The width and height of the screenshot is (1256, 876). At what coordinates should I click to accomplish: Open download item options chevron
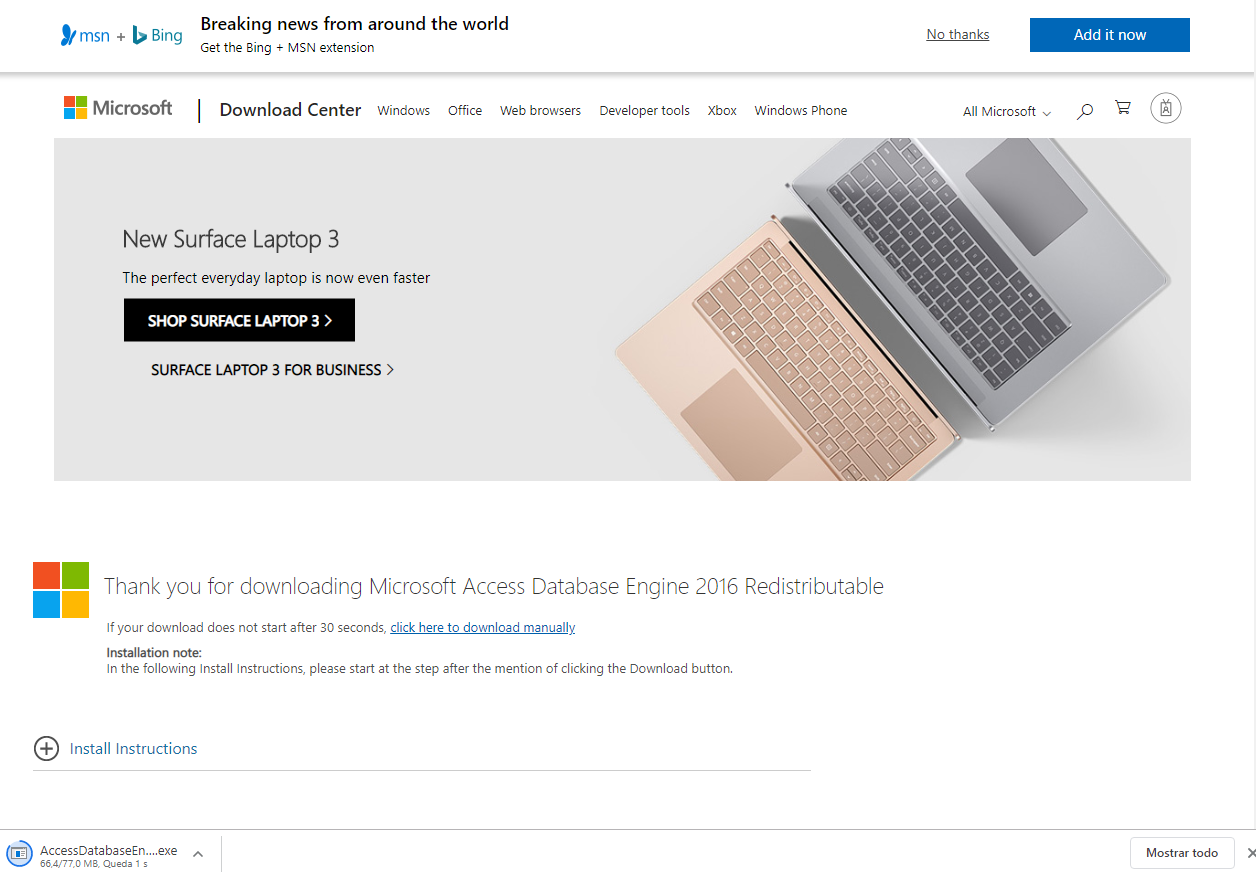[198, 854]
